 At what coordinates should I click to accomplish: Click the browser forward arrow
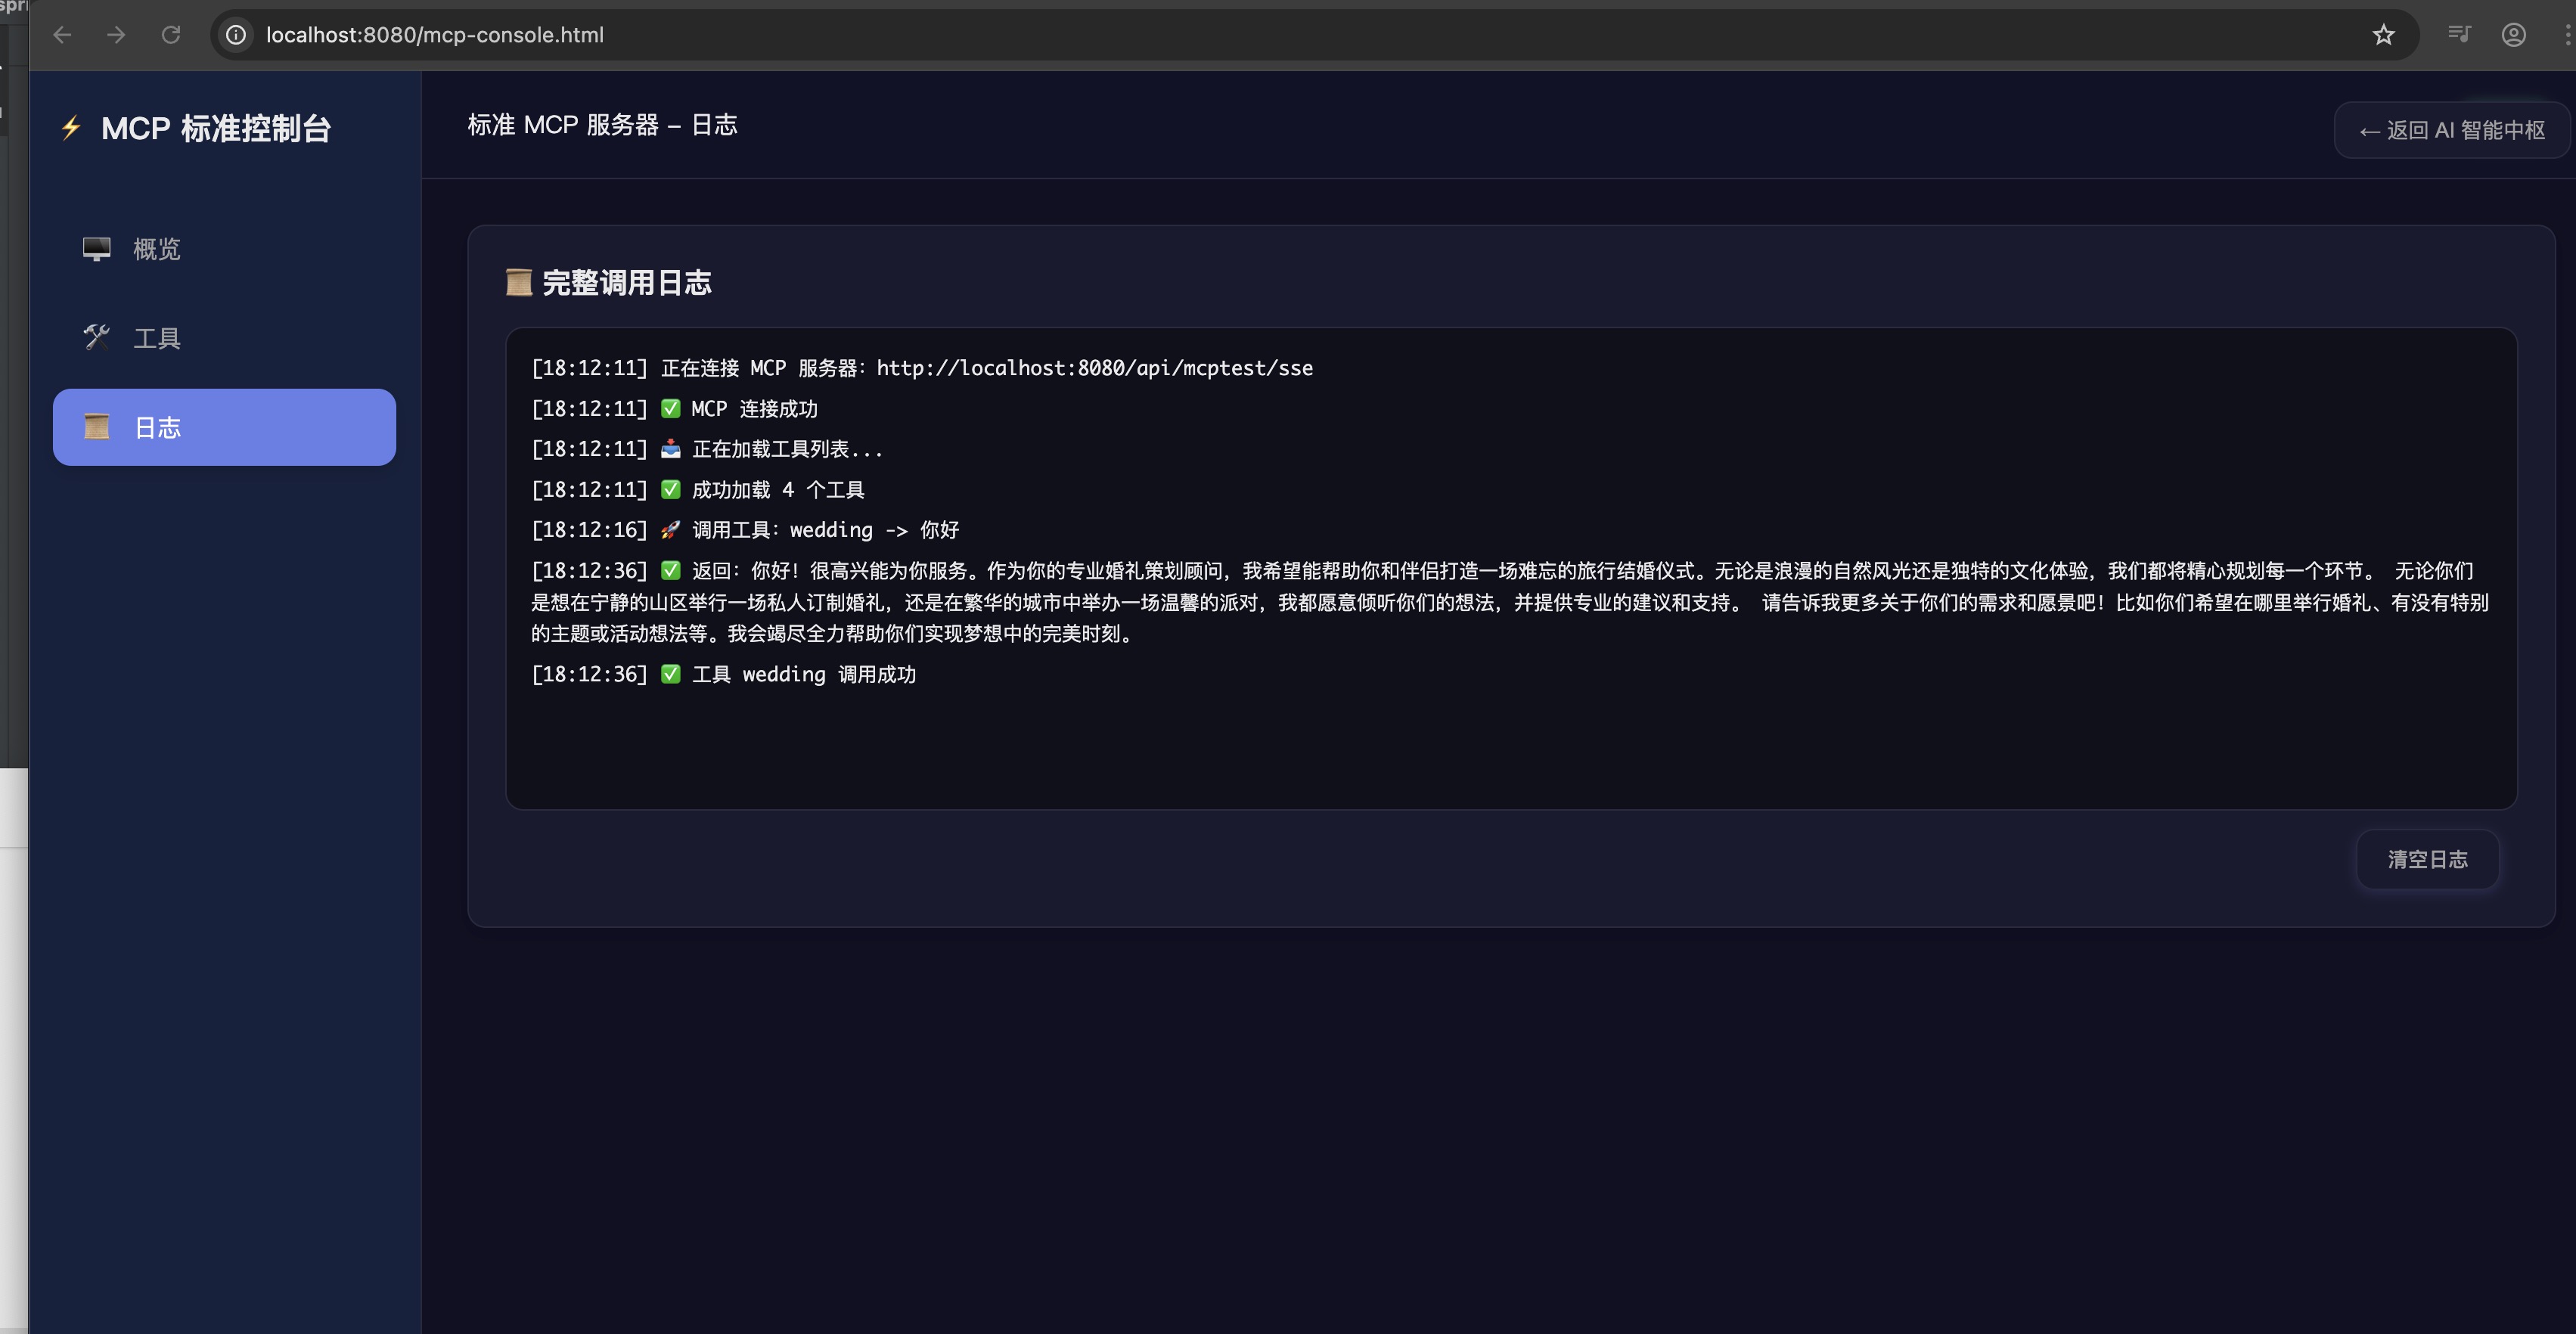click(116, 35)
